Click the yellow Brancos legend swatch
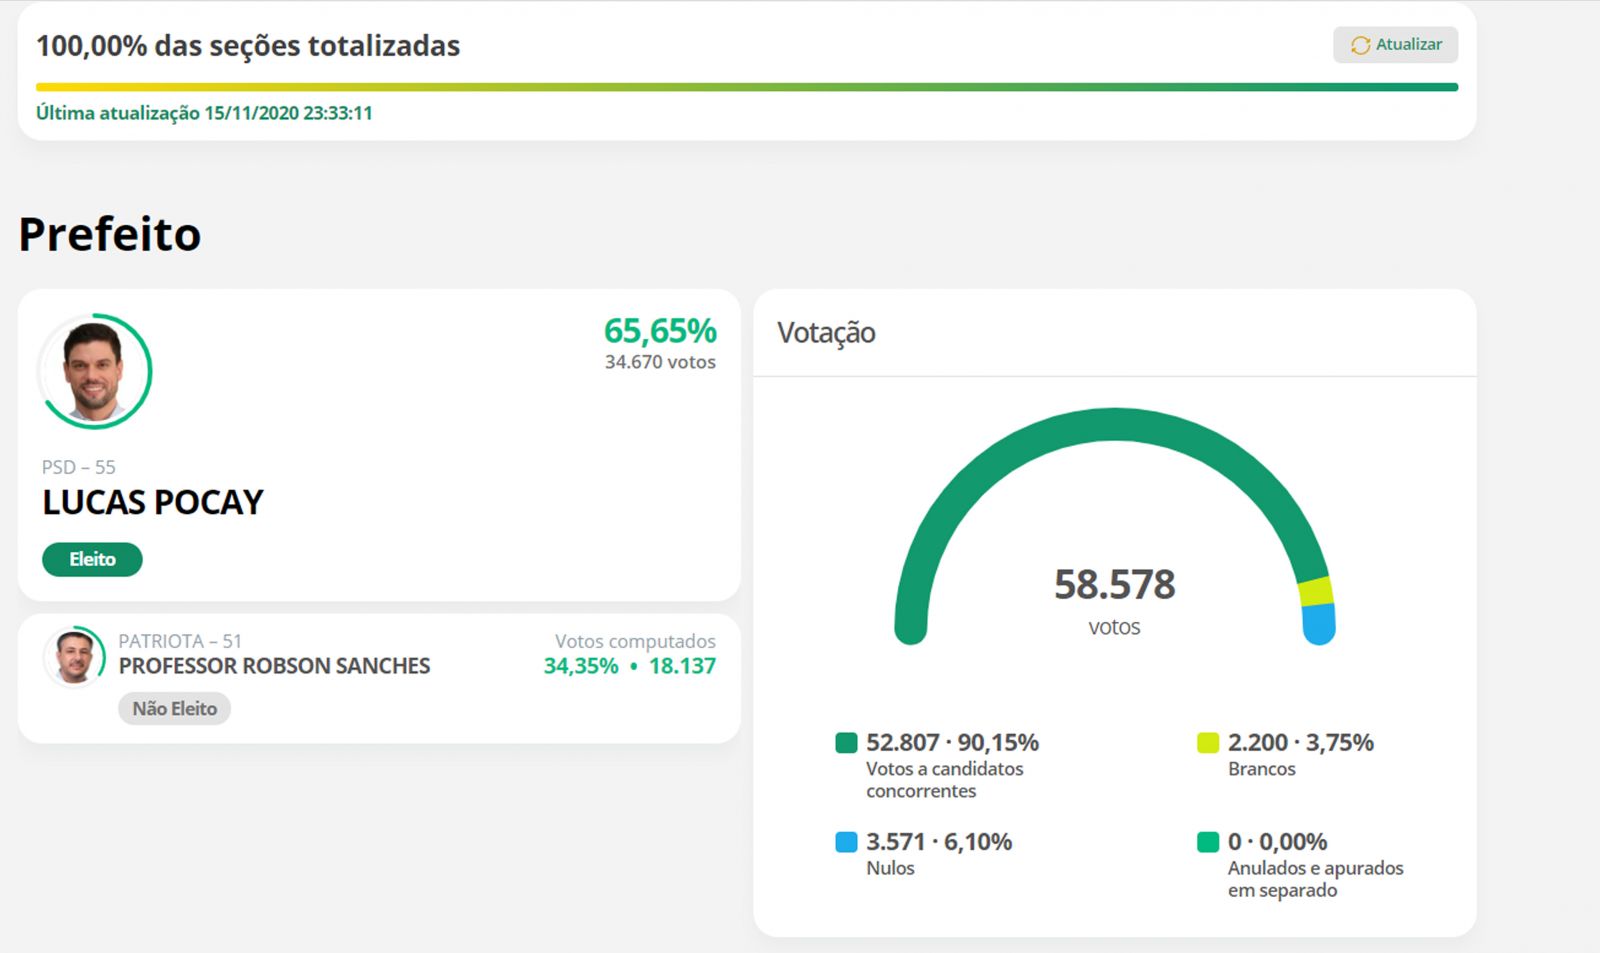This screenshot has width=1600, height=953. [1208, 742]
